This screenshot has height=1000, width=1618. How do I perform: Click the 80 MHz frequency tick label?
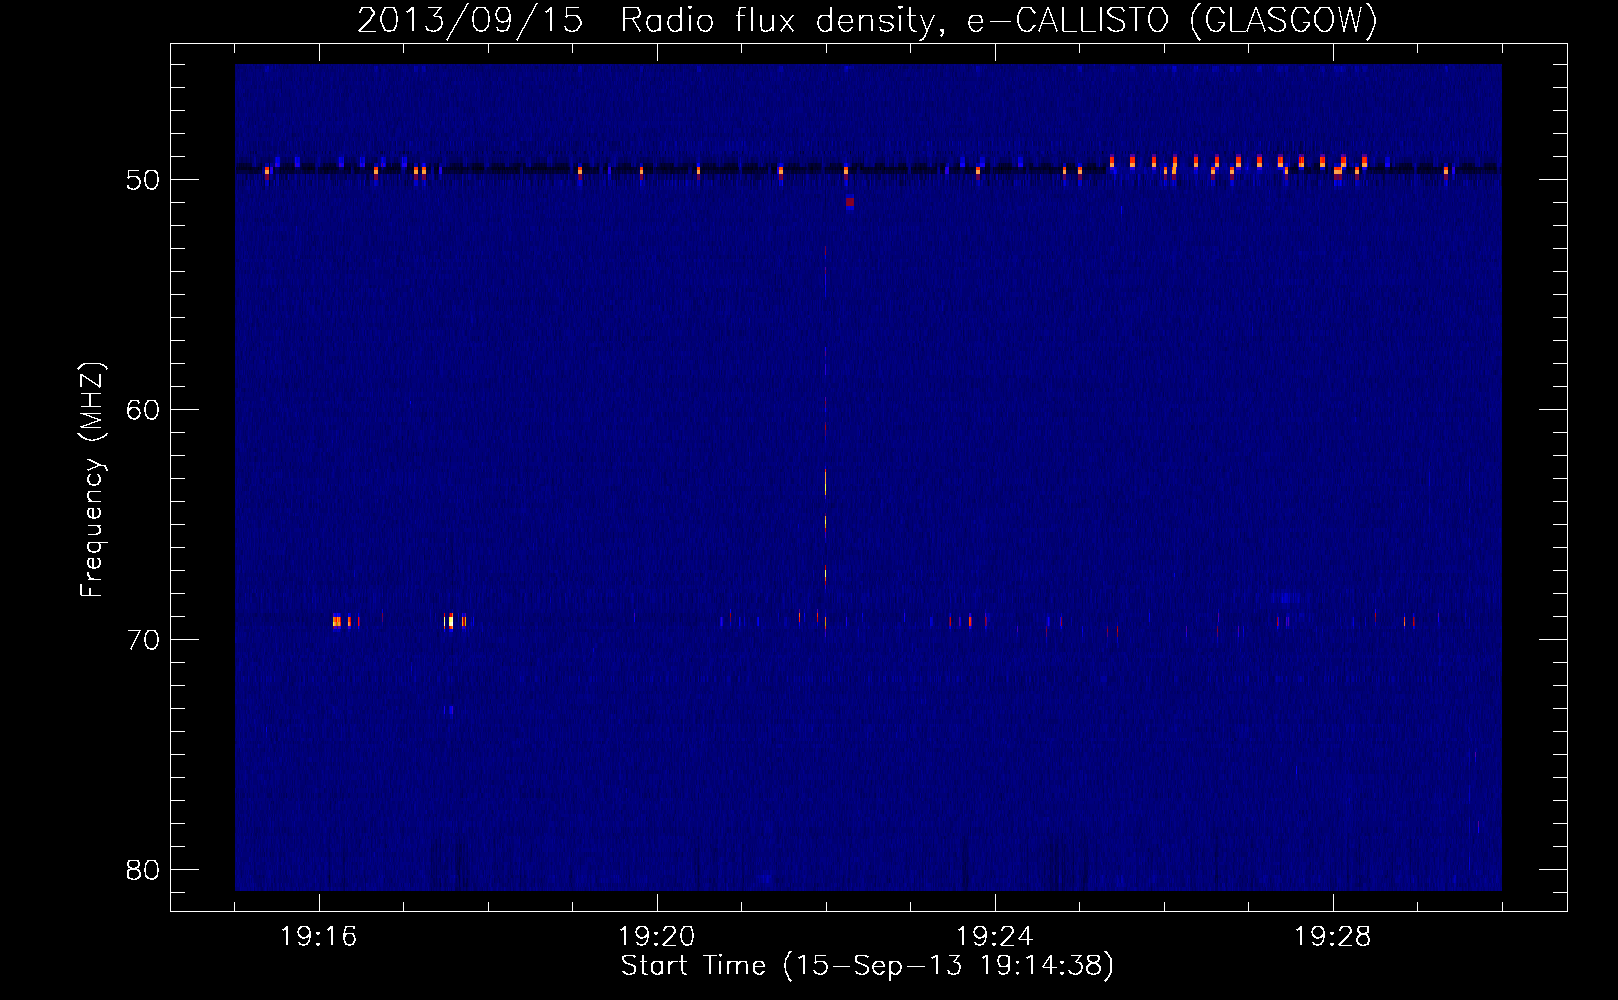pos(143,870)
